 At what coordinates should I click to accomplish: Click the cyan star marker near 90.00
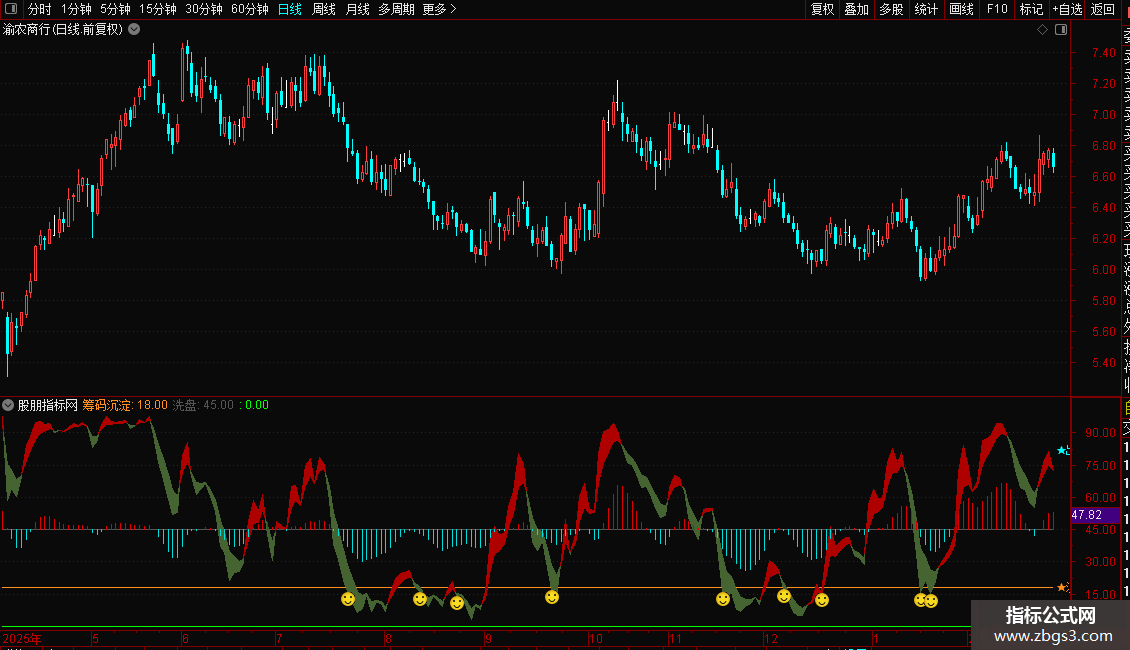coord(1062,450)
